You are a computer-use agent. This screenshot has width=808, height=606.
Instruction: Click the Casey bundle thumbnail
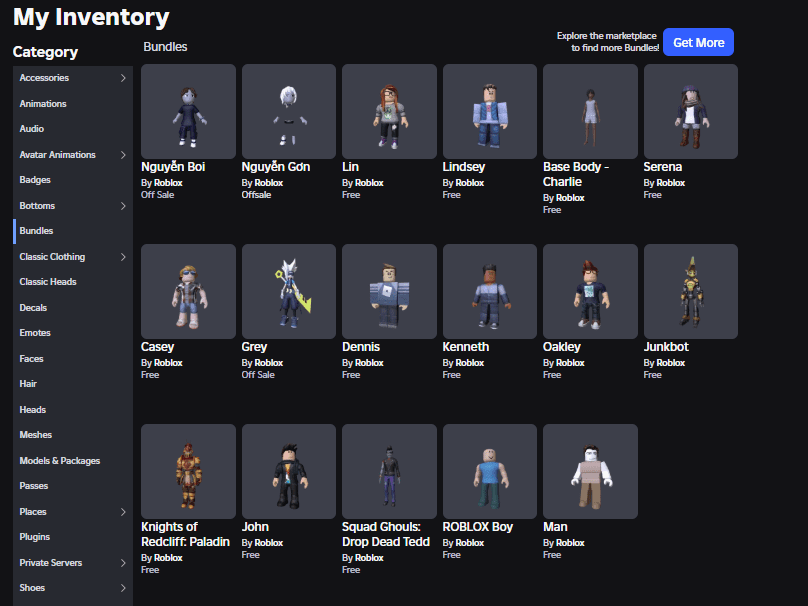(188, 291)
